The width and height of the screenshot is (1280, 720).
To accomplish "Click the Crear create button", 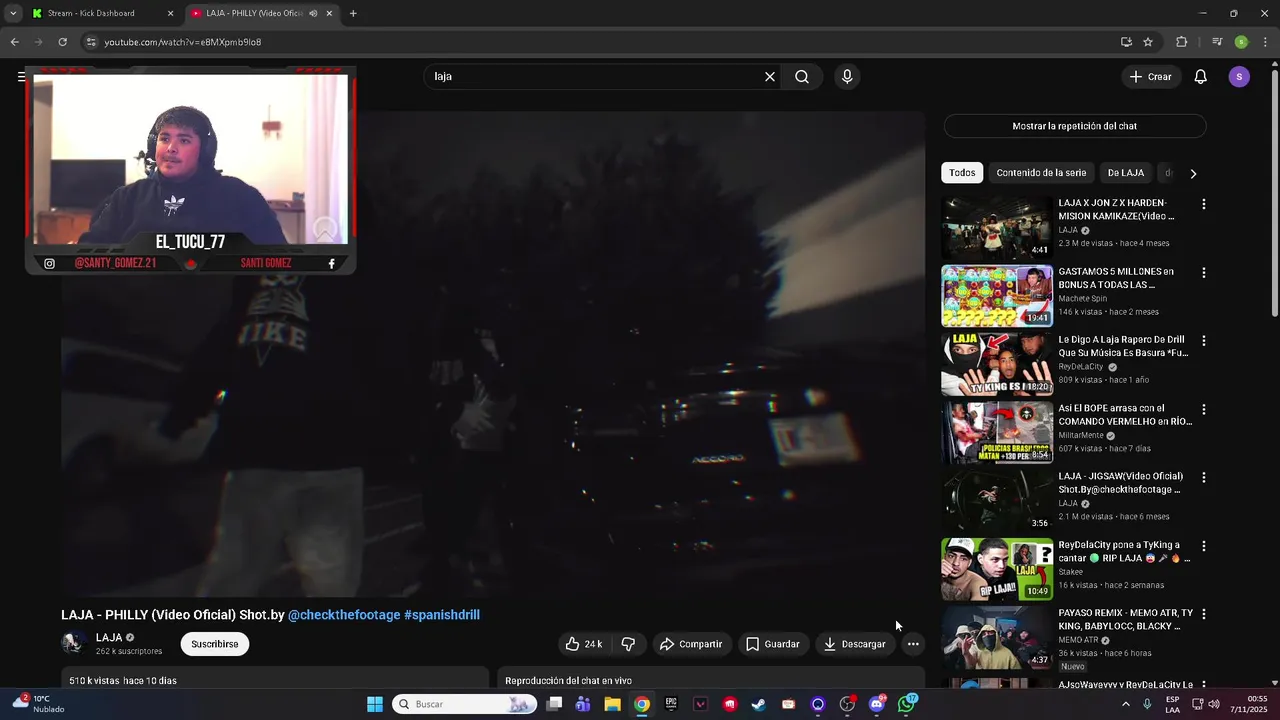I will [x=1151, y=77].
